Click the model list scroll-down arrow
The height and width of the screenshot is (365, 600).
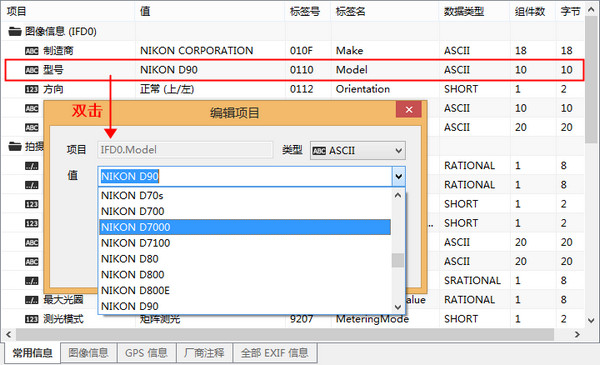pyautogui.click(x=398, y=307)
